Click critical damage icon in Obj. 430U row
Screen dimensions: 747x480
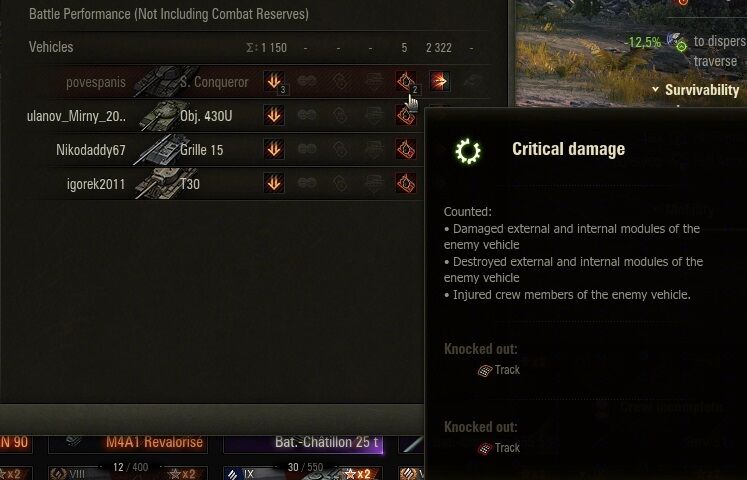pos(405,115)
